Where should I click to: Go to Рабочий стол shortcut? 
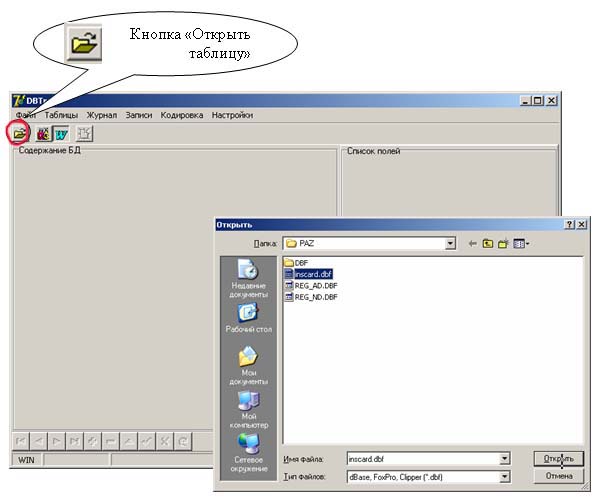(x=249, y=318)
